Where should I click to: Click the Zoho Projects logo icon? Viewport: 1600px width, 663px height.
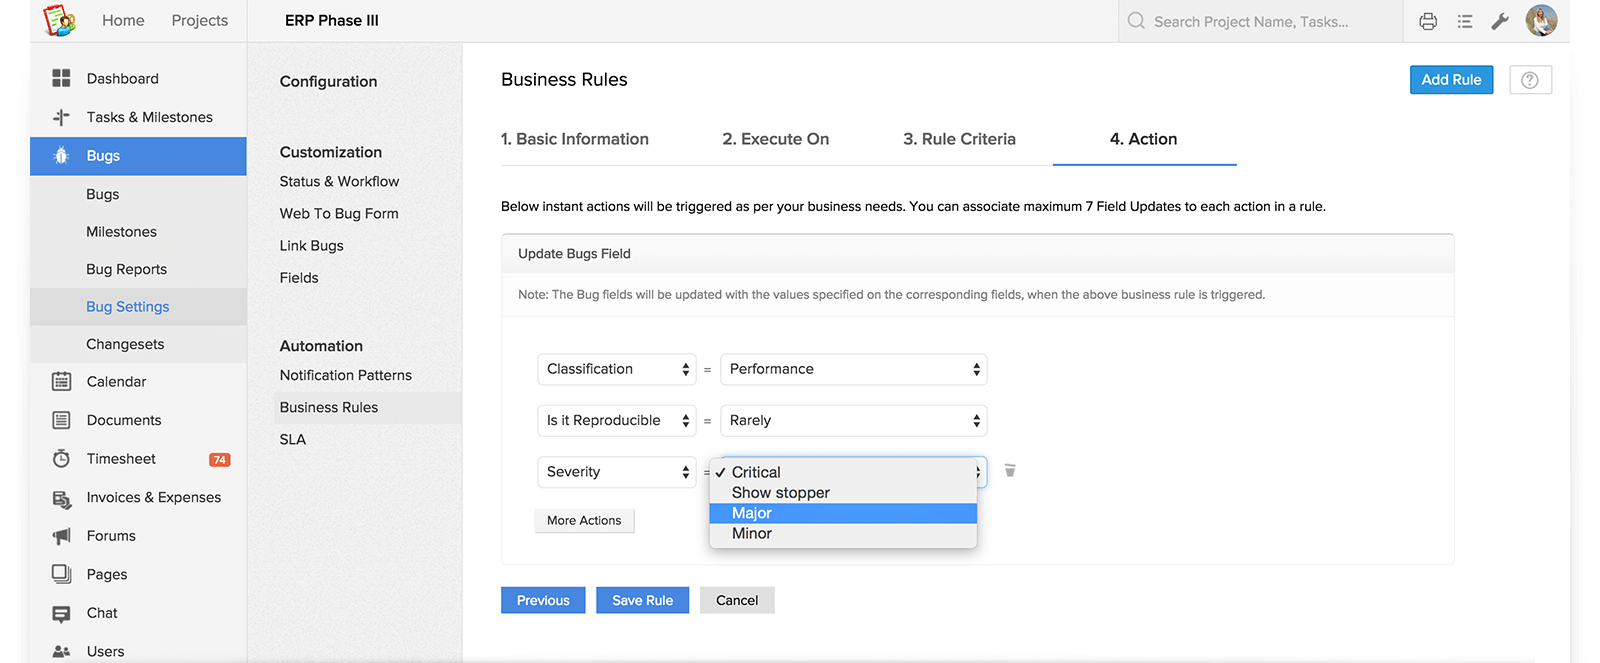pos(59,20)
